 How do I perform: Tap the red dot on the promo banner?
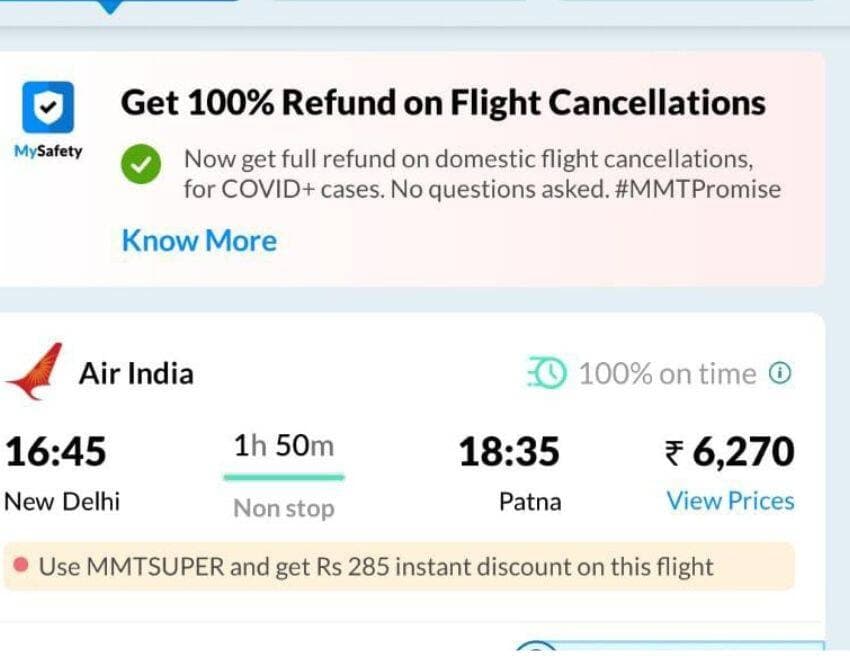pos(20,567)
